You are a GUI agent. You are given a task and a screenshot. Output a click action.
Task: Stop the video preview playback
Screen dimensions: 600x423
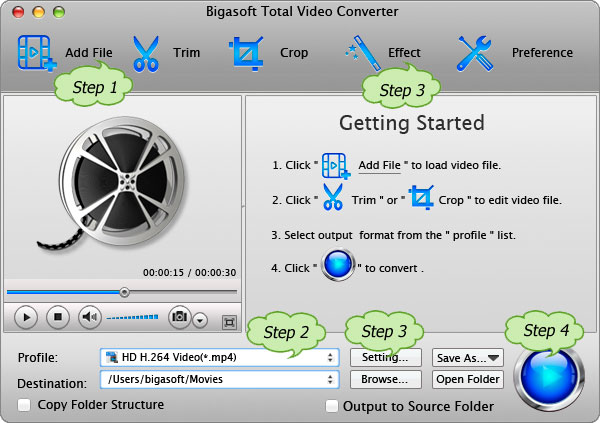(x=58, y=317)
